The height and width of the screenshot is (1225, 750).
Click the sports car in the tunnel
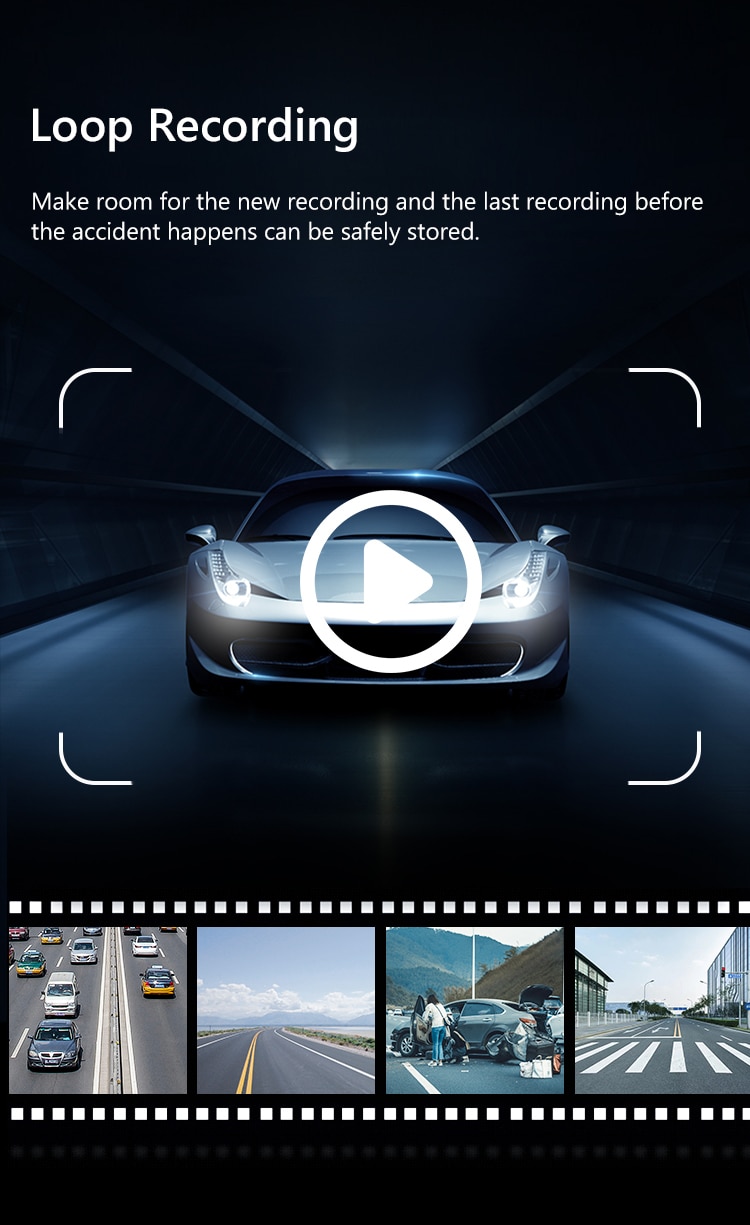click(x=377, y=585)
